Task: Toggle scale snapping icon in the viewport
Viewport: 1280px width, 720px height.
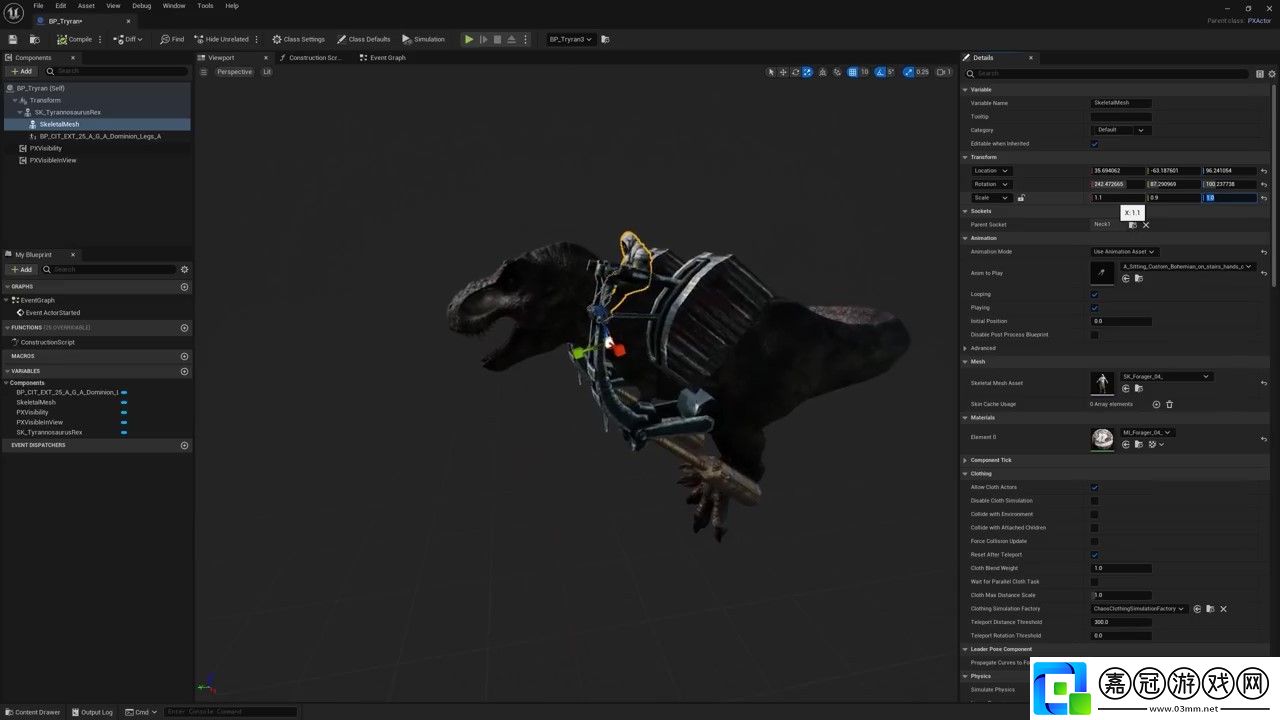Action: pyautogui.click(x=908, y=72)
